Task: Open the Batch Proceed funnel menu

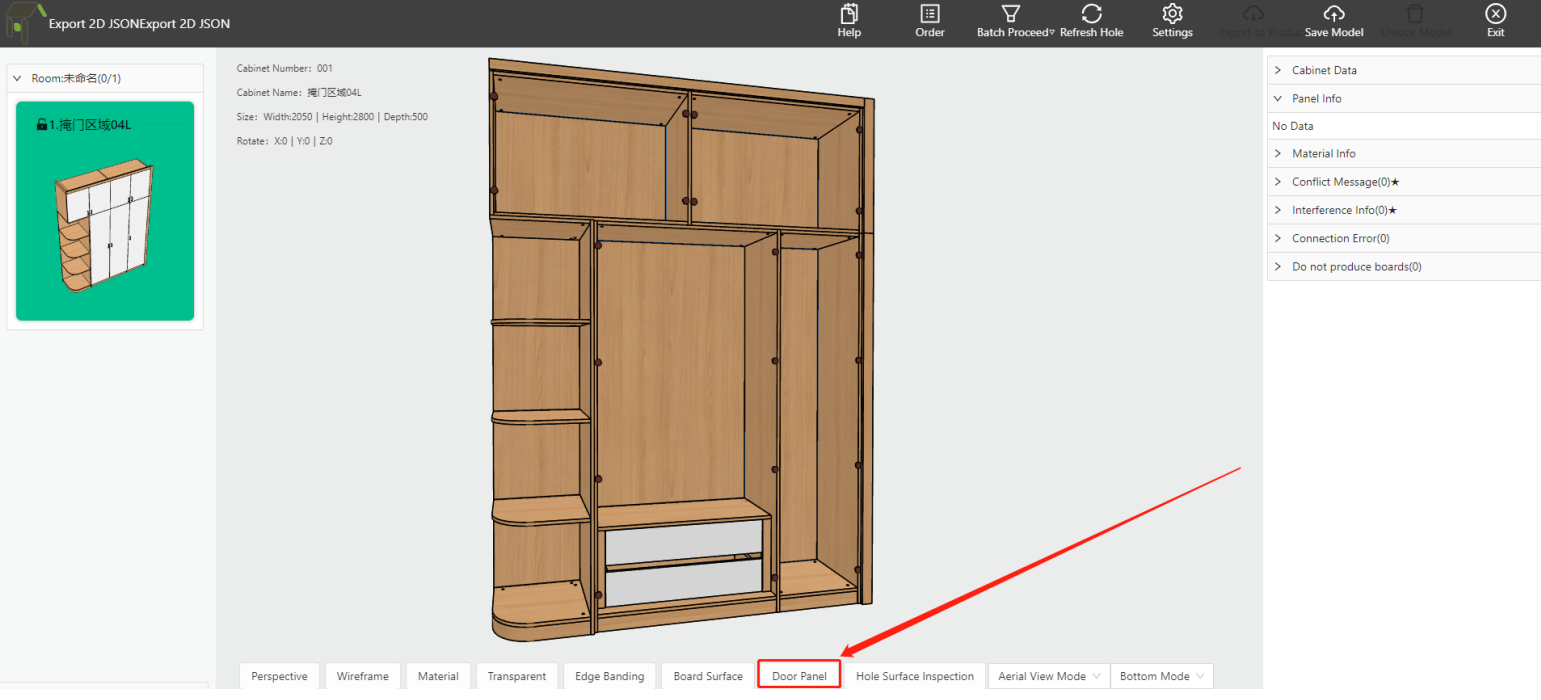Action: (1011, 14)
